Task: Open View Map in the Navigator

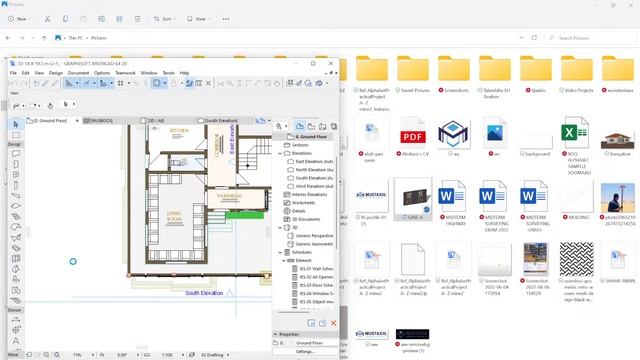Action: point(311,126)
